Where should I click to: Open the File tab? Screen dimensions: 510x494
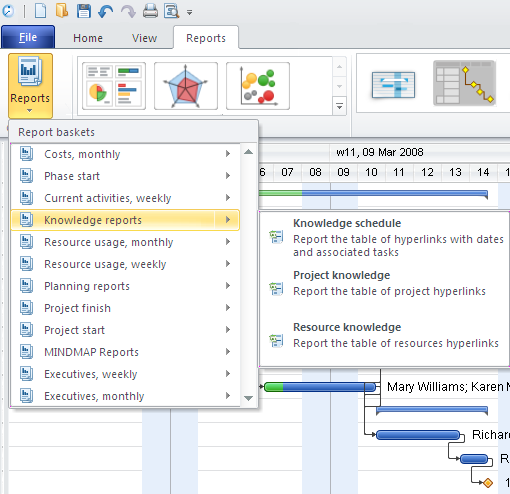click(28, 37)
